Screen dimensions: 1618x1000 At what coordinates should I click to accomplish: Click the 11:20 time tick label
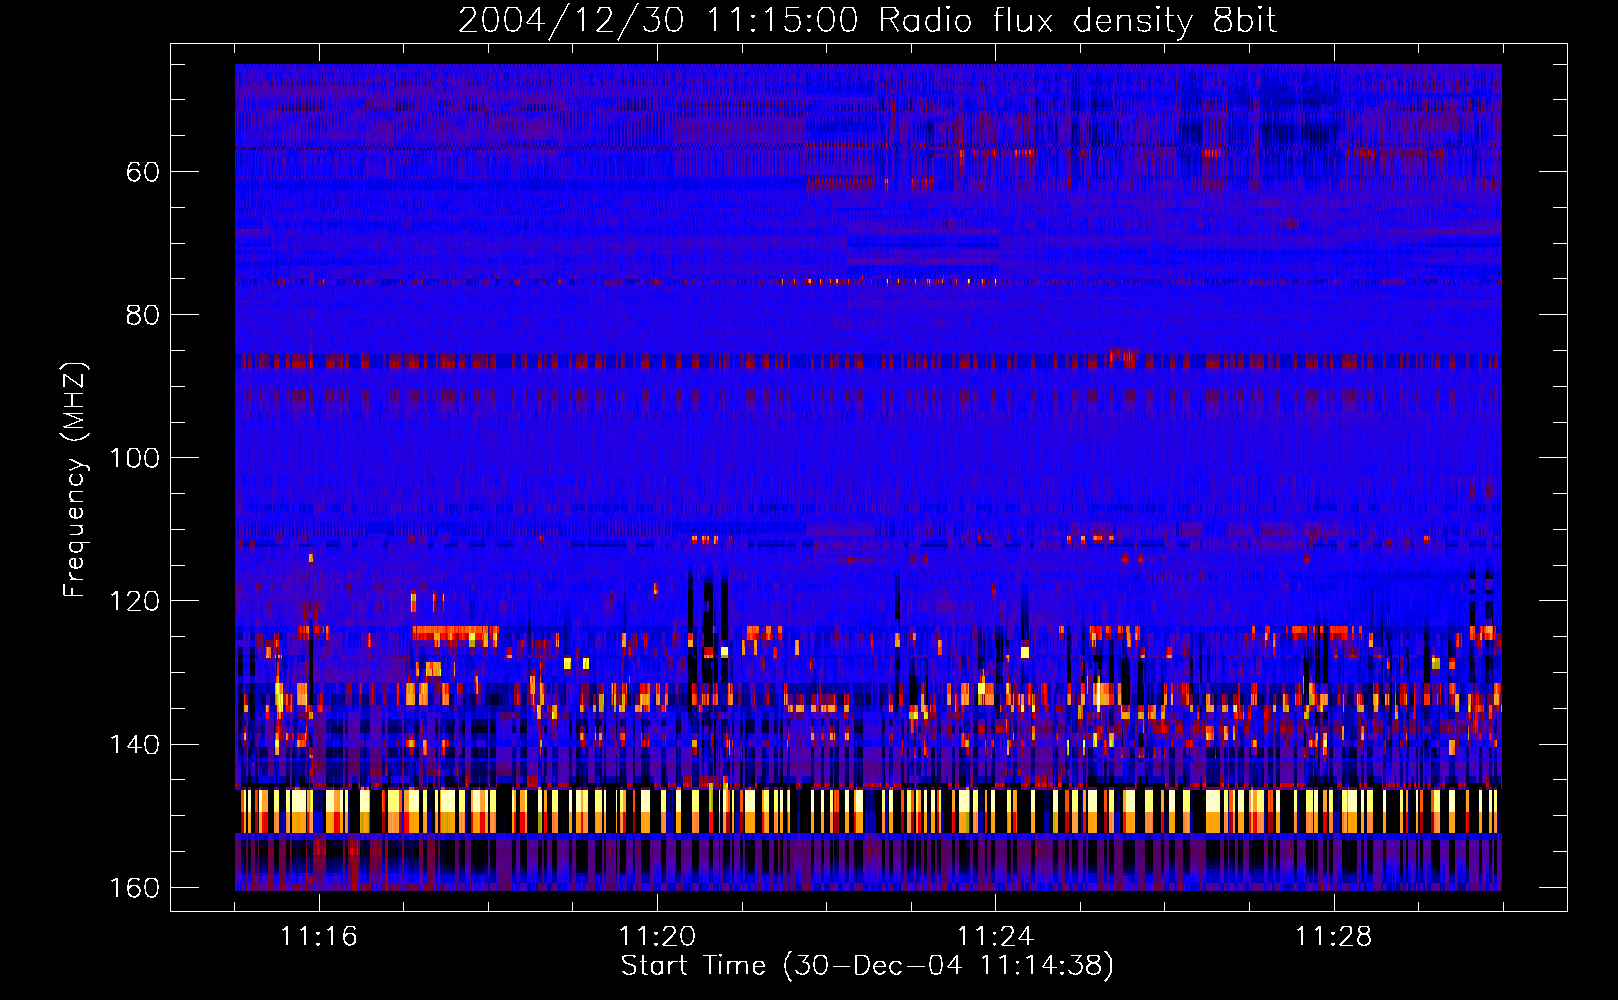click(x=657, y=937)
